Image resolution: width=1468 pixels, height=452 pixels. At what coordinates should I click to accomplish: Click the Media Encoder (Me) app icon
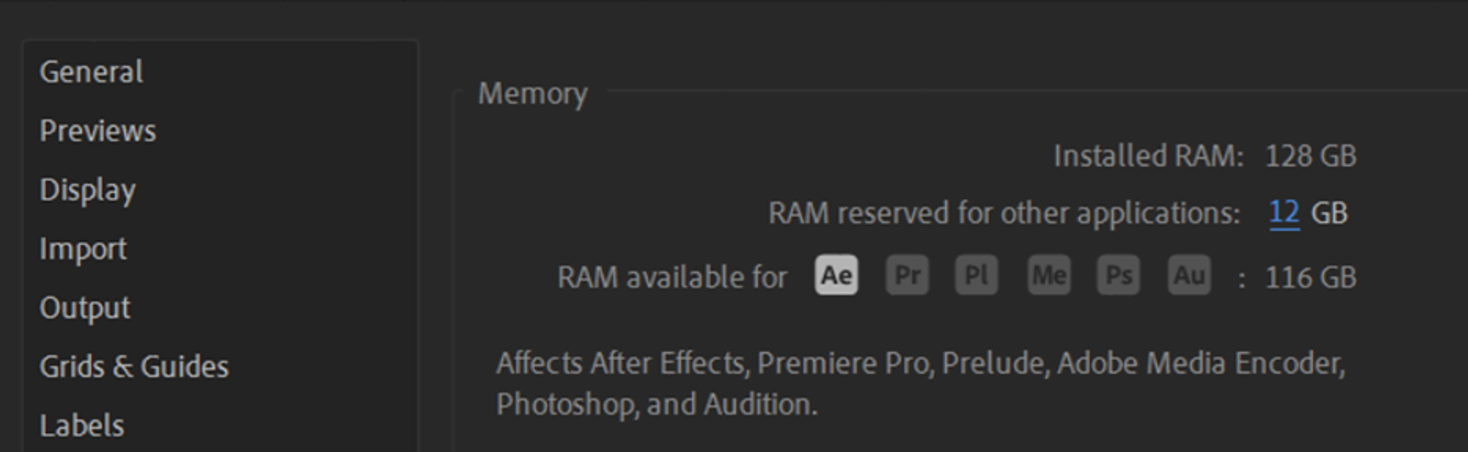click(1048, 275)
